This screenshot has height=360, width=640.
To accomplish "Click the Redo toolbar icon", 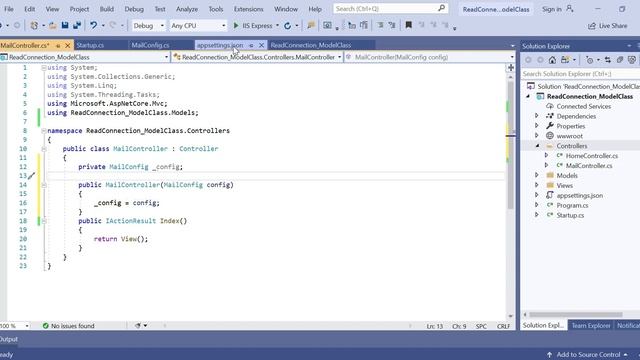I will point(113,25).
